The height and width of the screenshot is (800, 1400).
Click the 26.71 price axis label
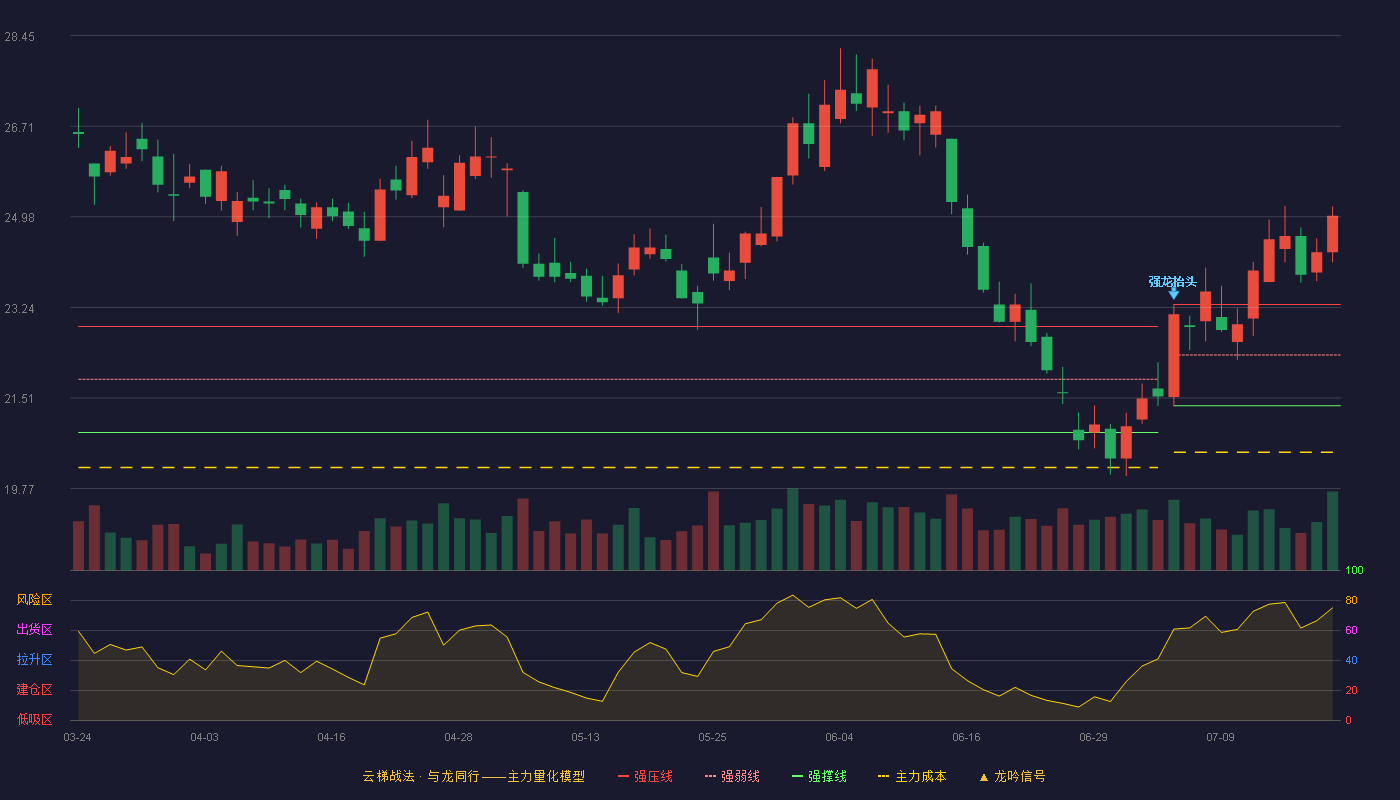(x=19, y=128)
